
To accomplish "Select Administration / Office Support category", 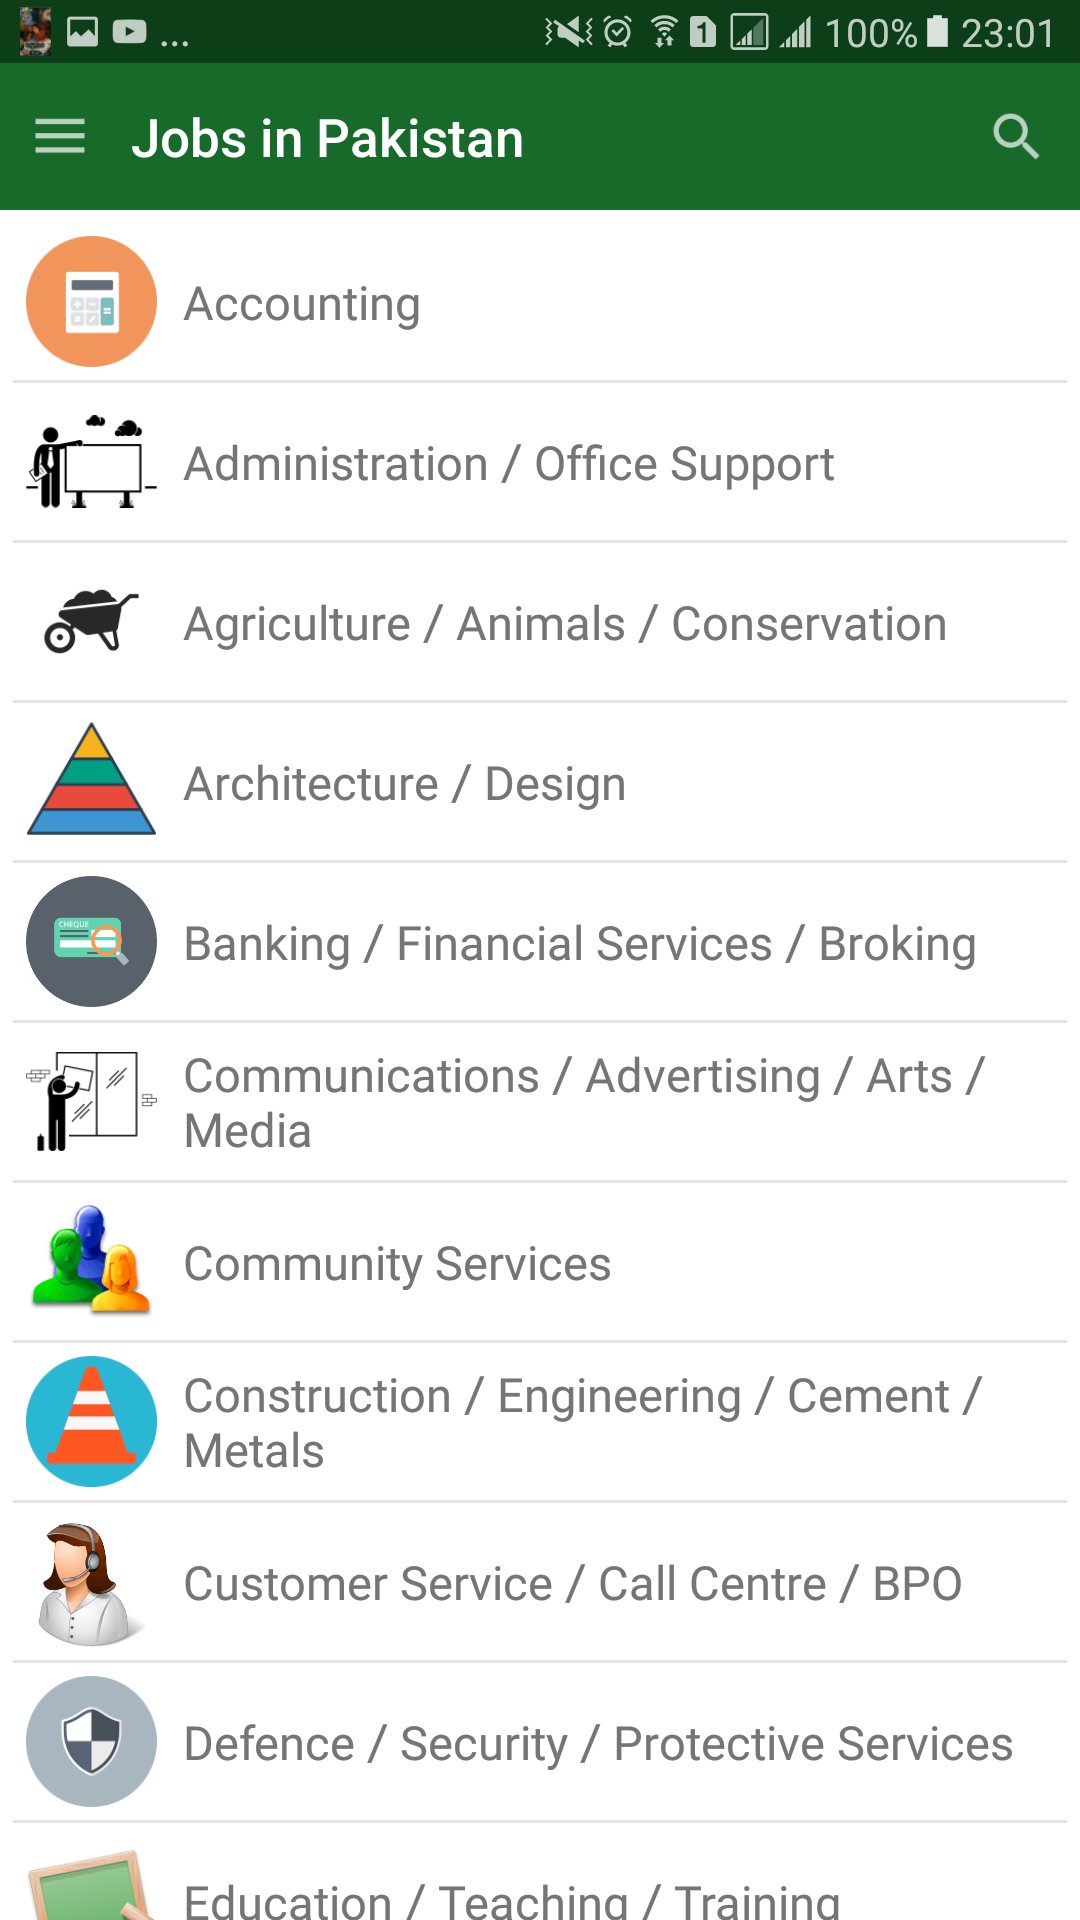I will click(509, 464).
